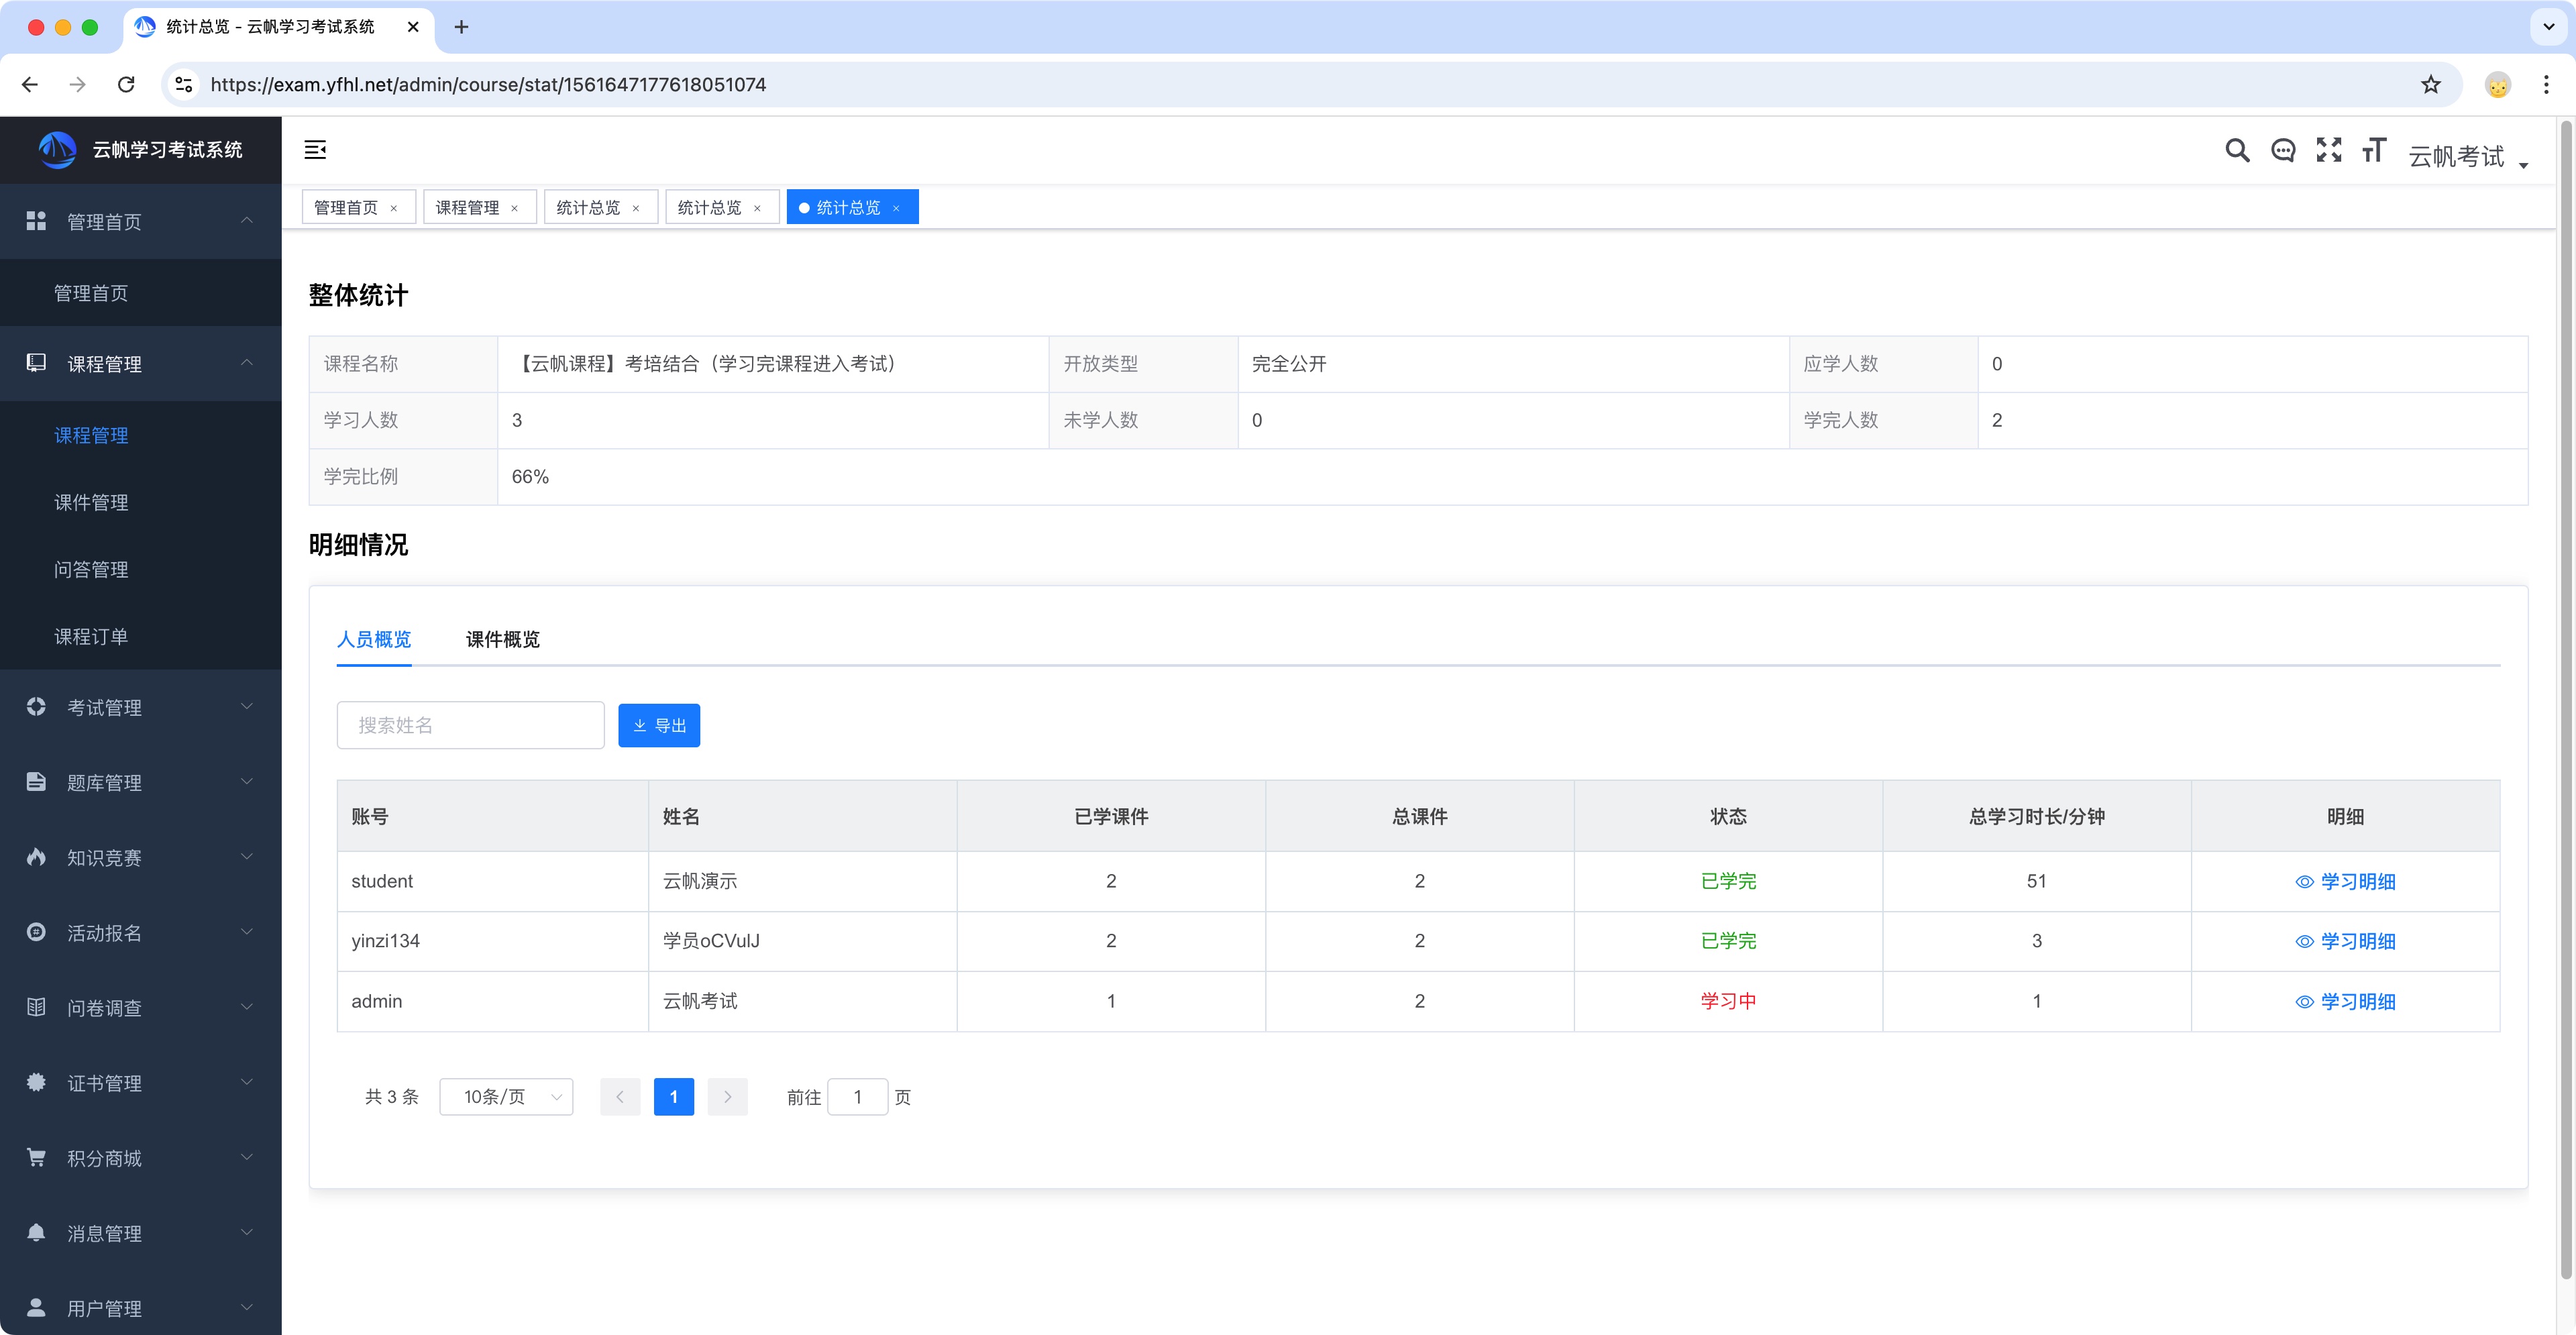Click the 66% completion ratio value

coord(530,477)
